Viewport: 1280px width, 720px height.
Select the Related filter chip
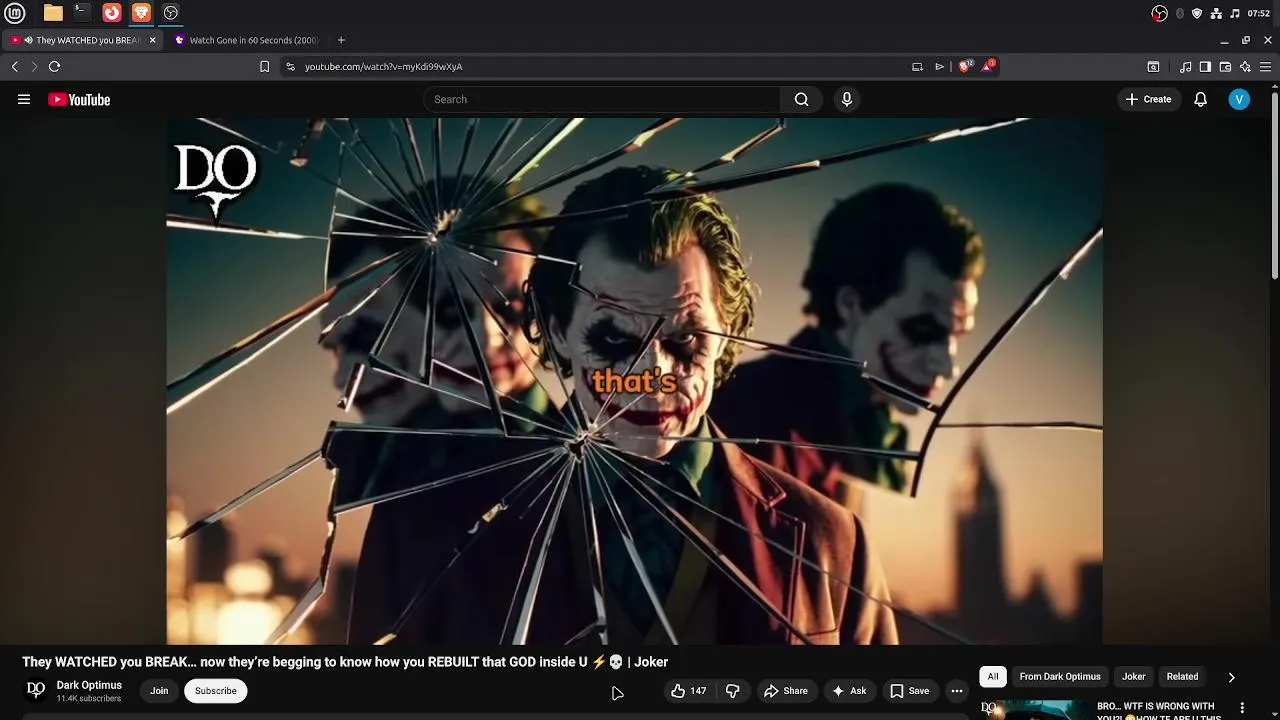coord(1182,677)
